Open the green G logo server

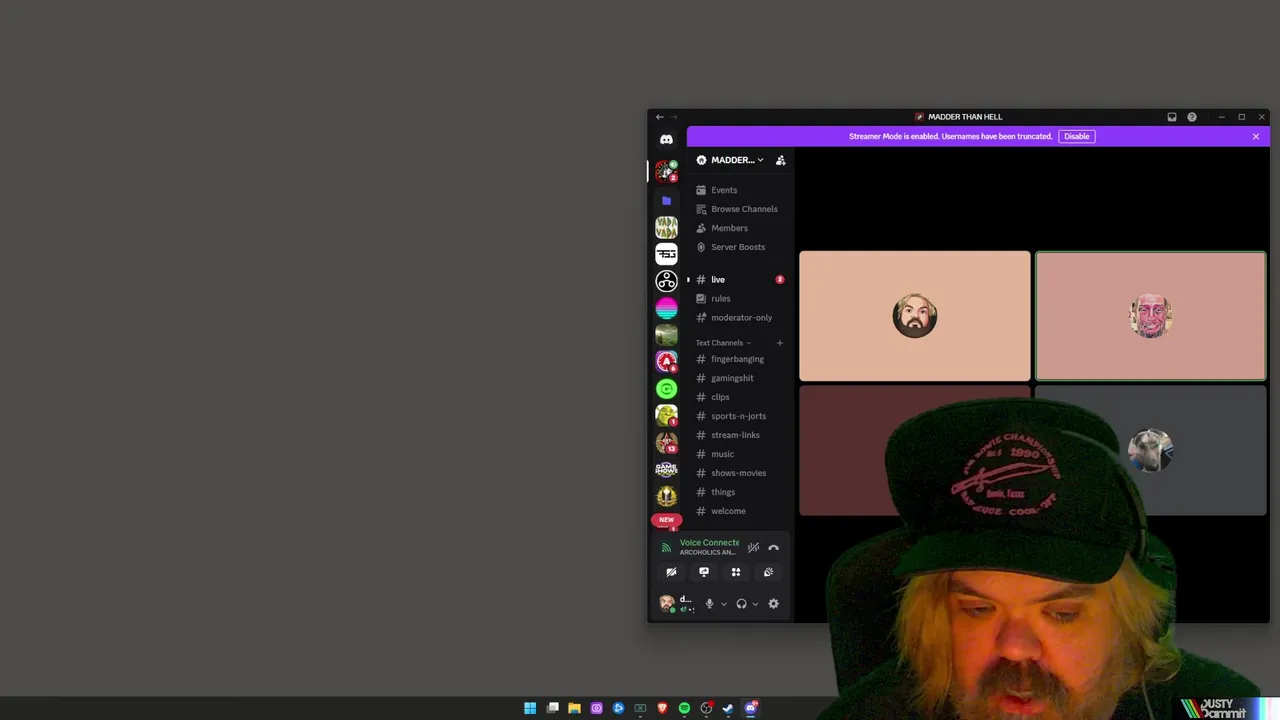click(x=666, y=389)
